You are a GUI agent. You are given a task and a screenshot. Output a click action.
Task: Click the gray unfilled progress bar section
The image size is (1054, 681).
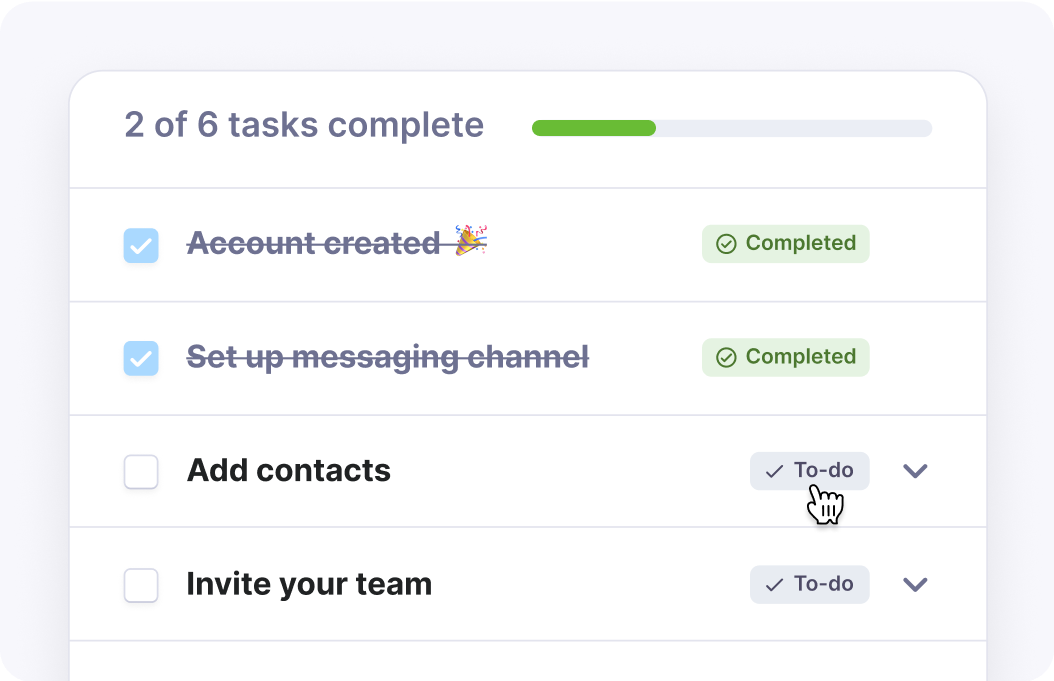pos(793,128)
